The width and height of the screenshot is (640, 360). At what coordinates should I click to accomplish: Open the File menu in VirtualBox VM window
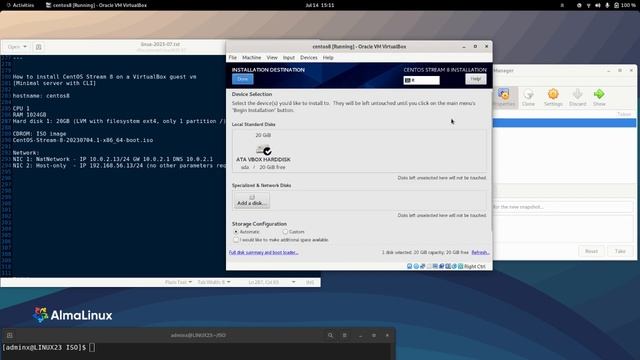(x=233, y=58)
